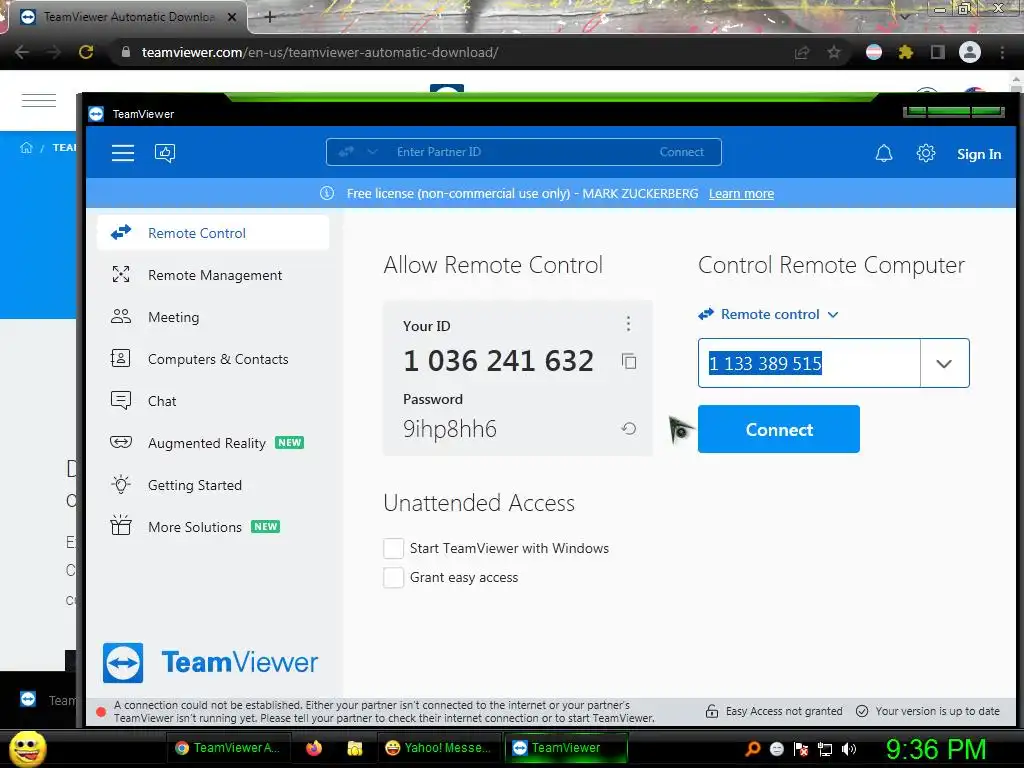The width and height of the screenshot is (1024, 768).
Task: Regenerate the random password
Action: [629, 429]
